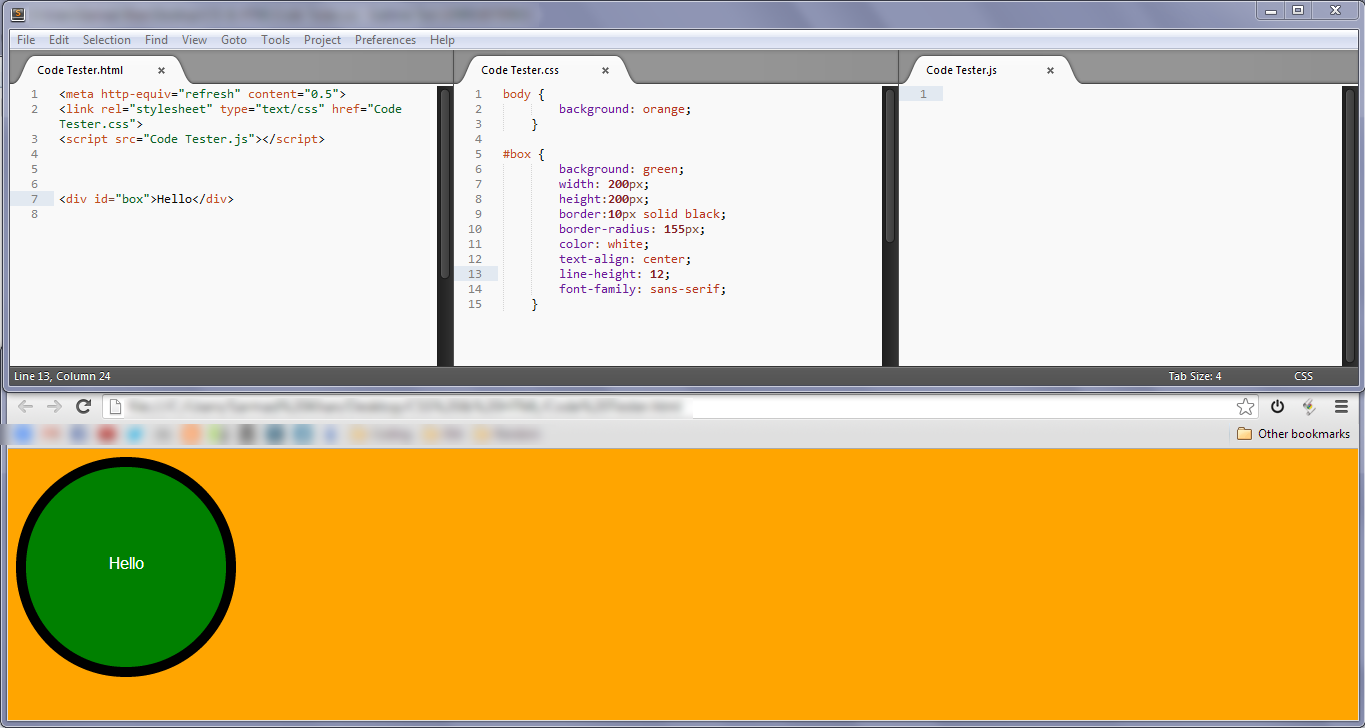Click the page icon in the address bar

point(114,406)
